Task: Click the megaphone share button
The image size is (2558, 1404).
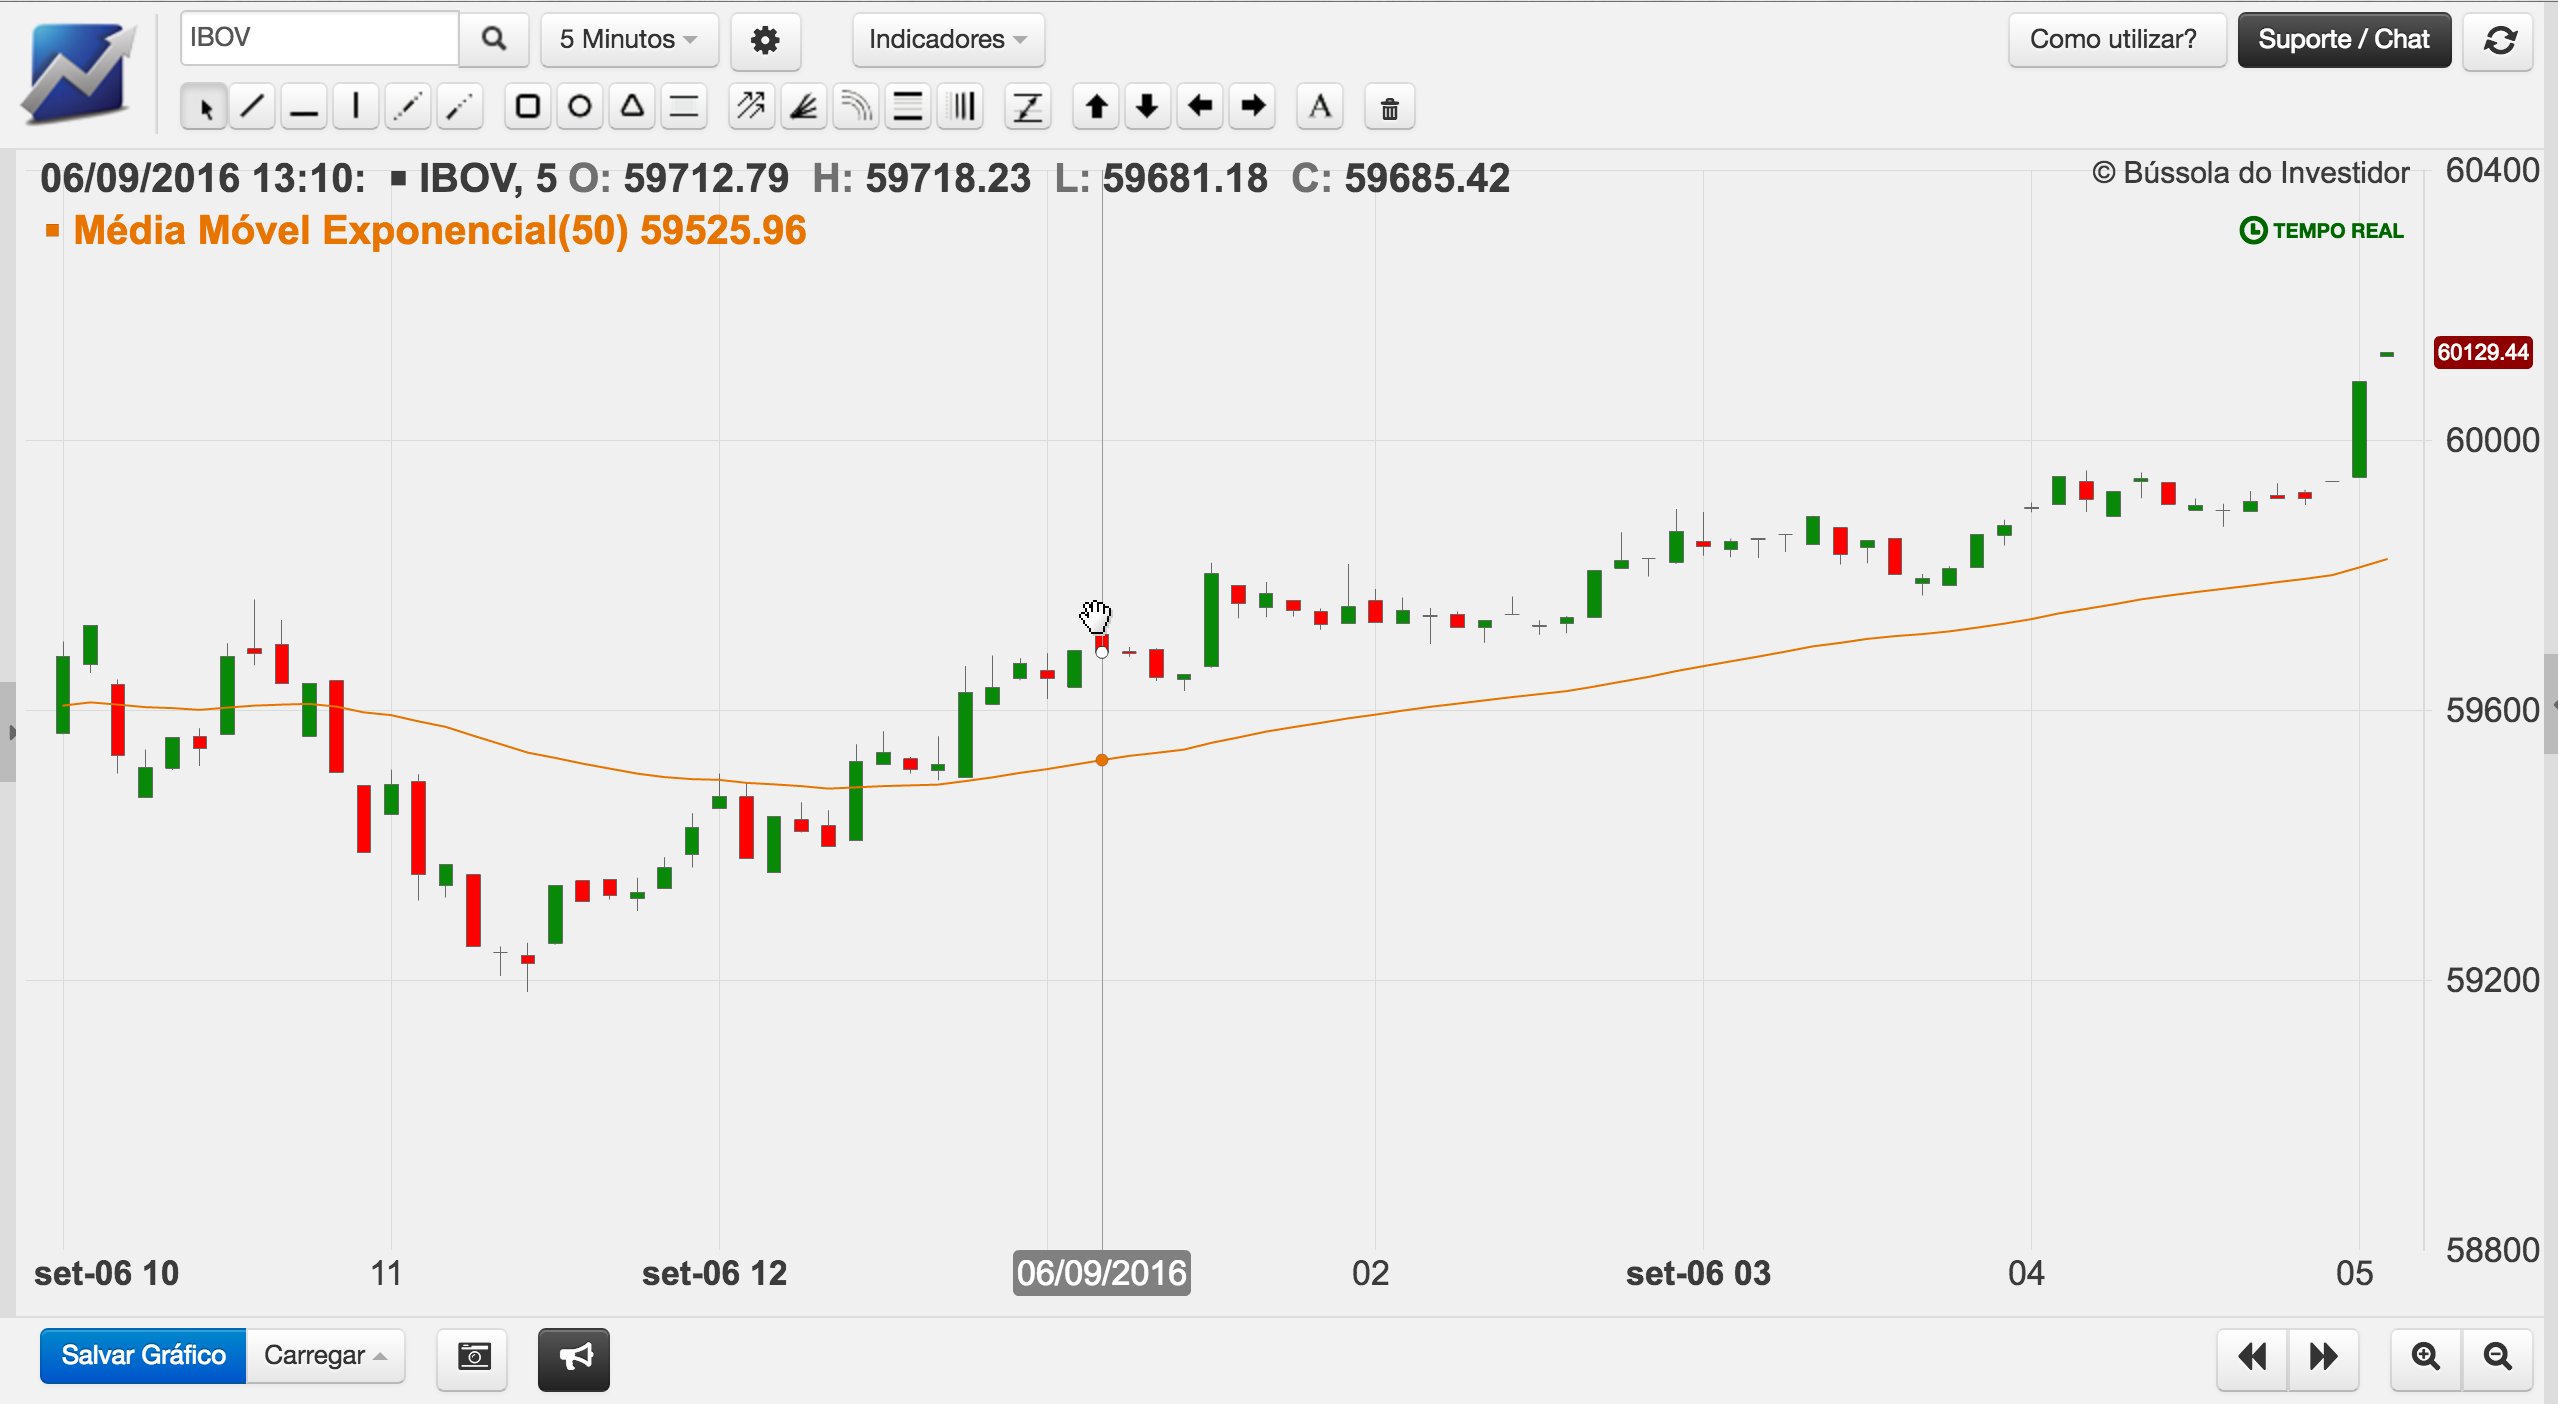Action: click(x=574, y=1358)
